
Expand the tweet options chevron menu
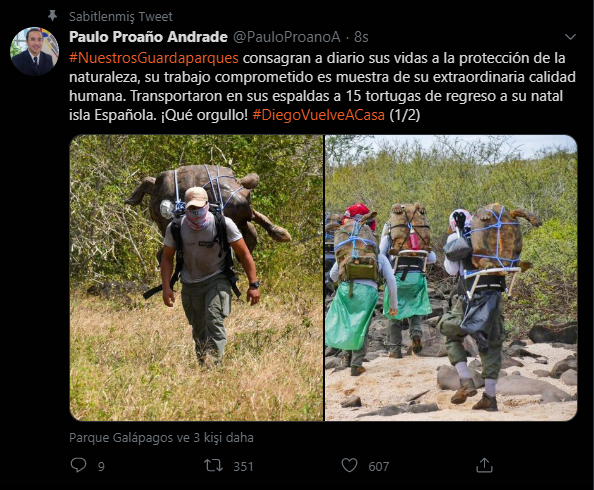pos(570,37)
